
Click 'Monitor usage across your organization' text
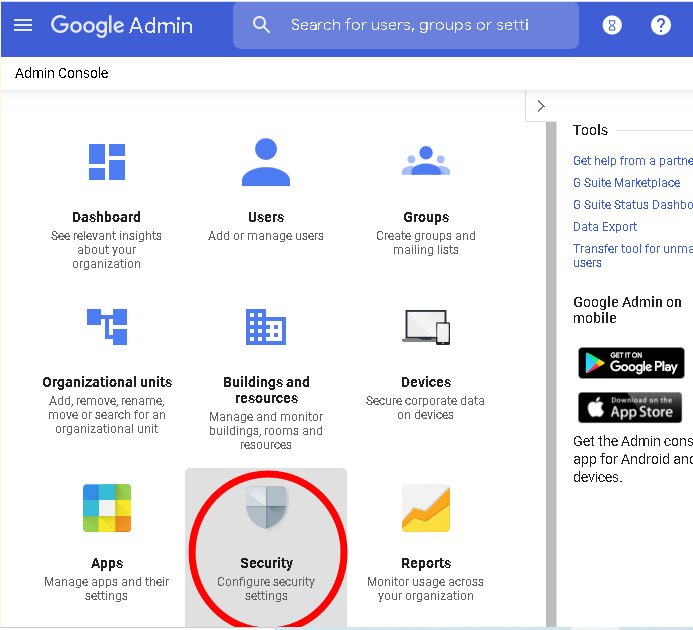tap(425, 588)
